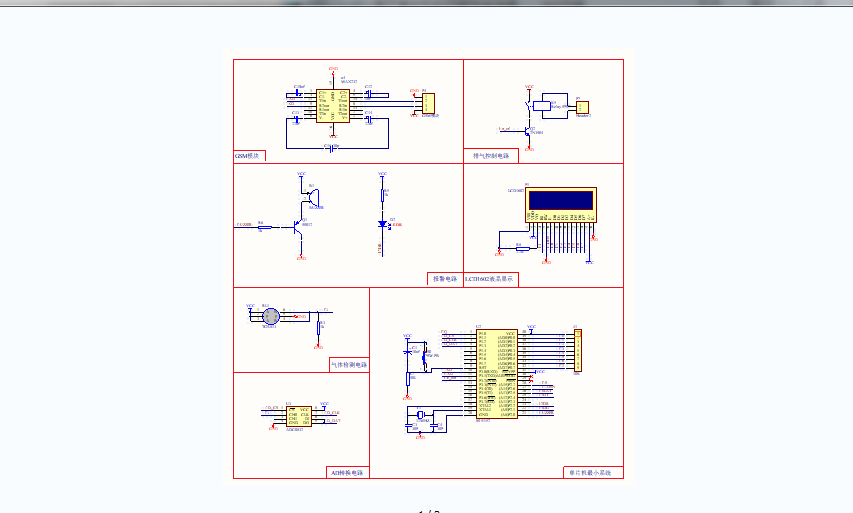Click the LCD1602液晶显示 section label

tap(489, 279)
